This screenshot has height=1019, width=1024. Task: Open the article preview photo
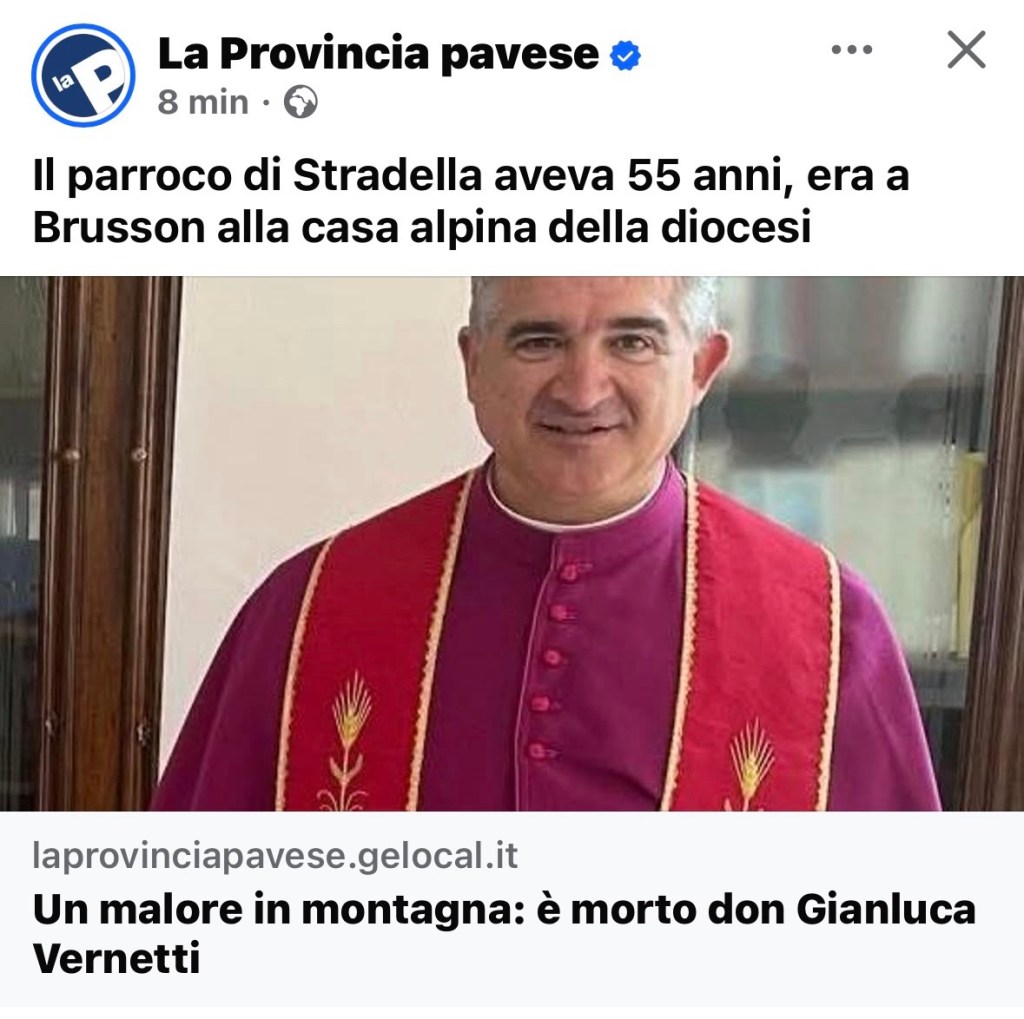tap(512, 543)
